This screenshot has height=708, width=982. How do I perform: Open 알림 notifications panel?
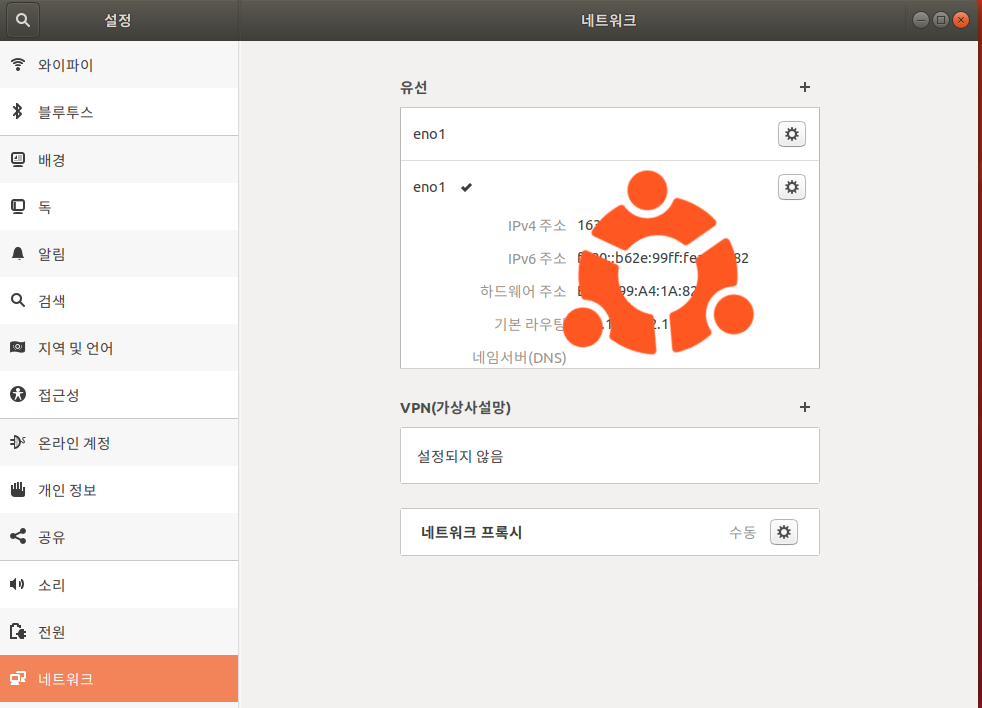pyautogui.click(x=119, y=254)
